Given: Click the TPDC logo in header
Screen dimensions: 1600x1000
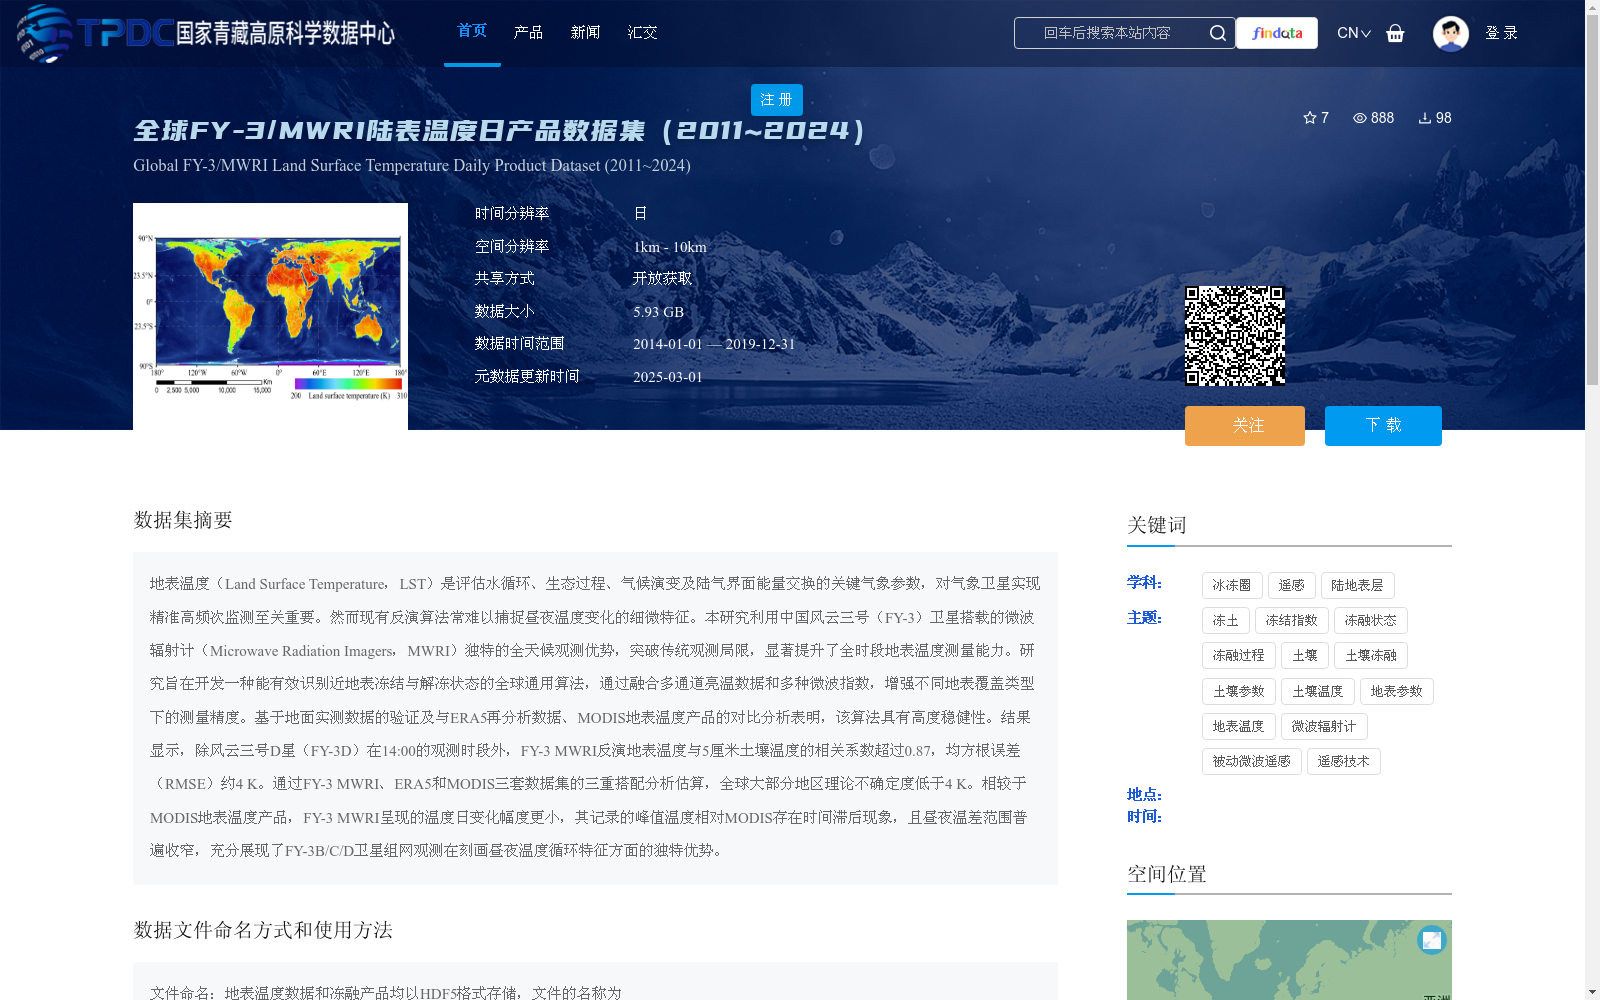Looking at the screenshot, I should click(x=206, y=33).
